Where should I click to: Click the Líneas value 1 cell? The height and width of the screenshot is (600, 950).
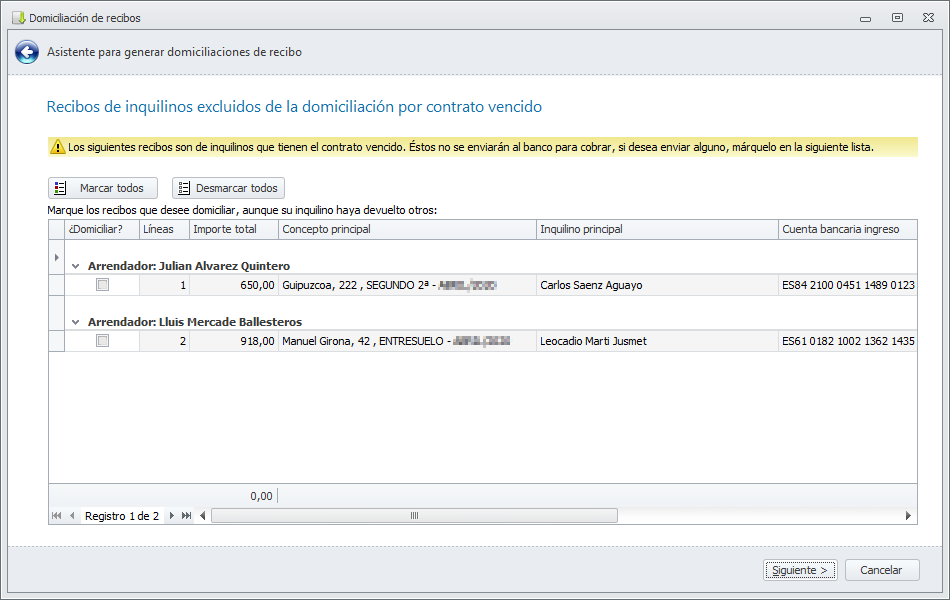click(x=164, y=285)
